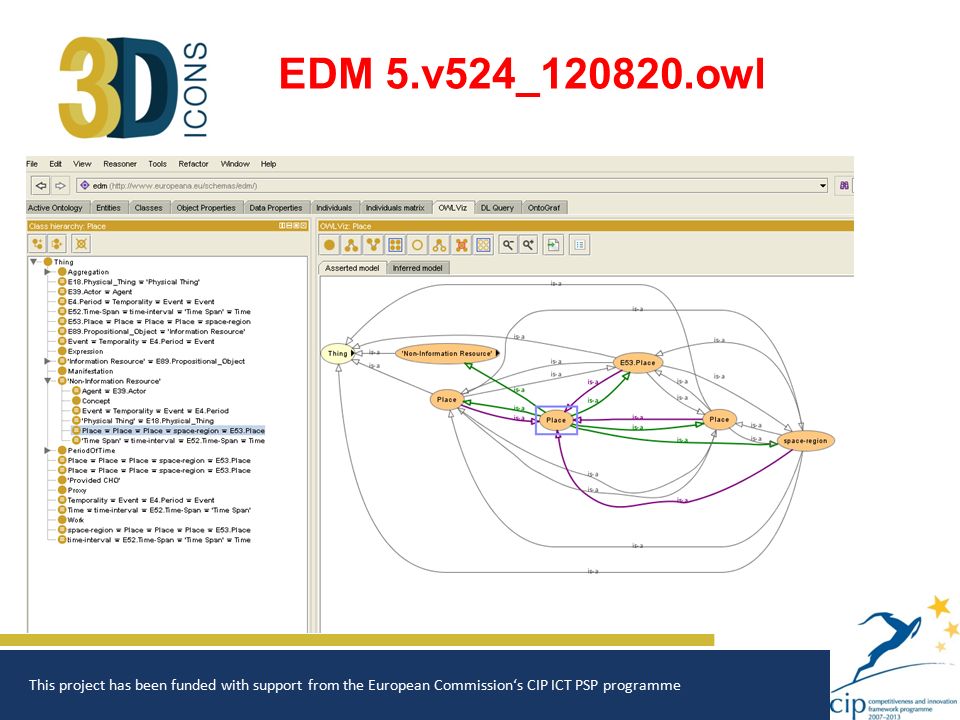The width and height of the screenshot is (960, 720).
Task: Click the OWLViz Show class icon
Action: point(329,246)
